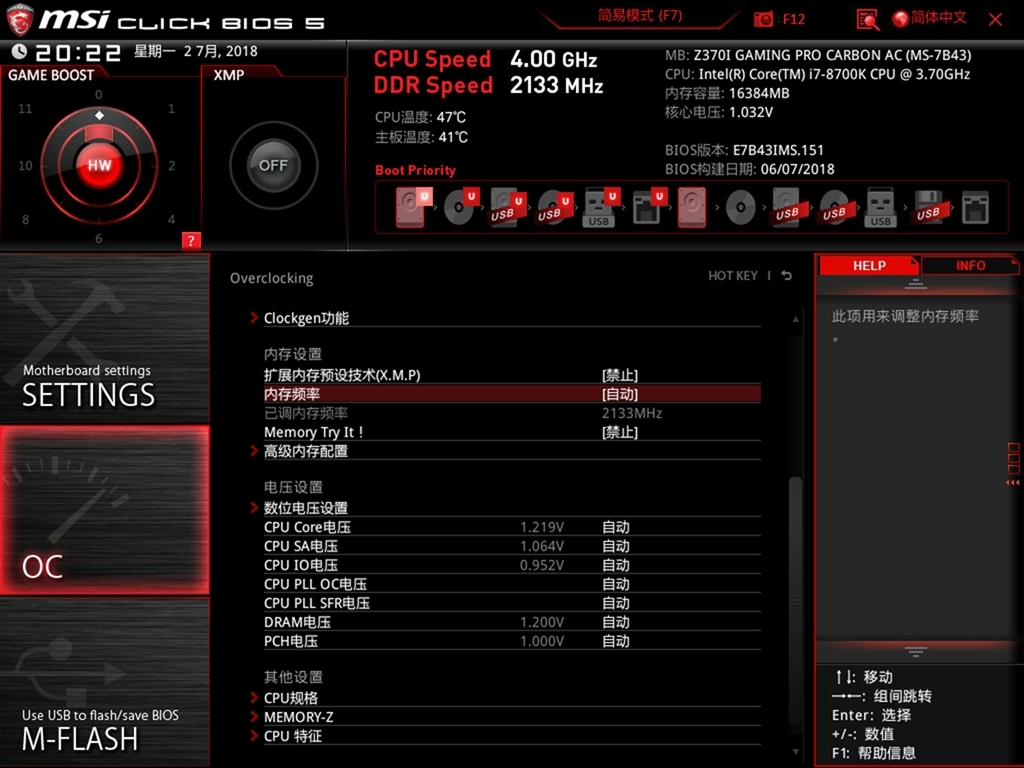Click XMP header tab
The image size is (1024, 768).
tap(229, 75)
